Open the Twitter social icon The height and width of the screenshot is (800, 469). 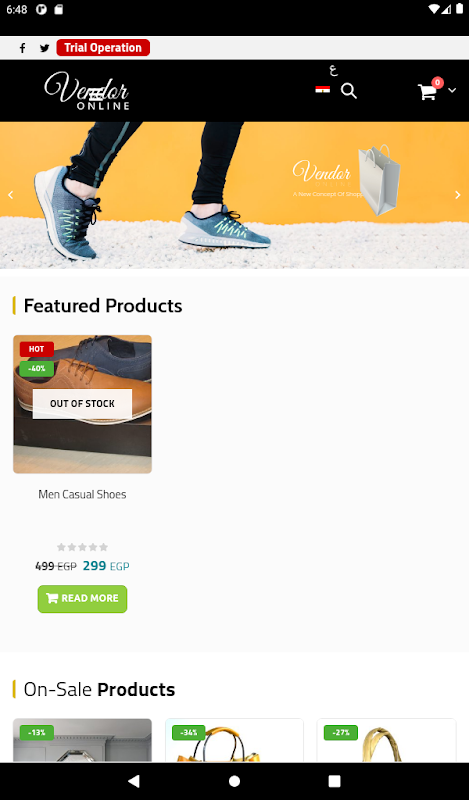tap(45, 48)
